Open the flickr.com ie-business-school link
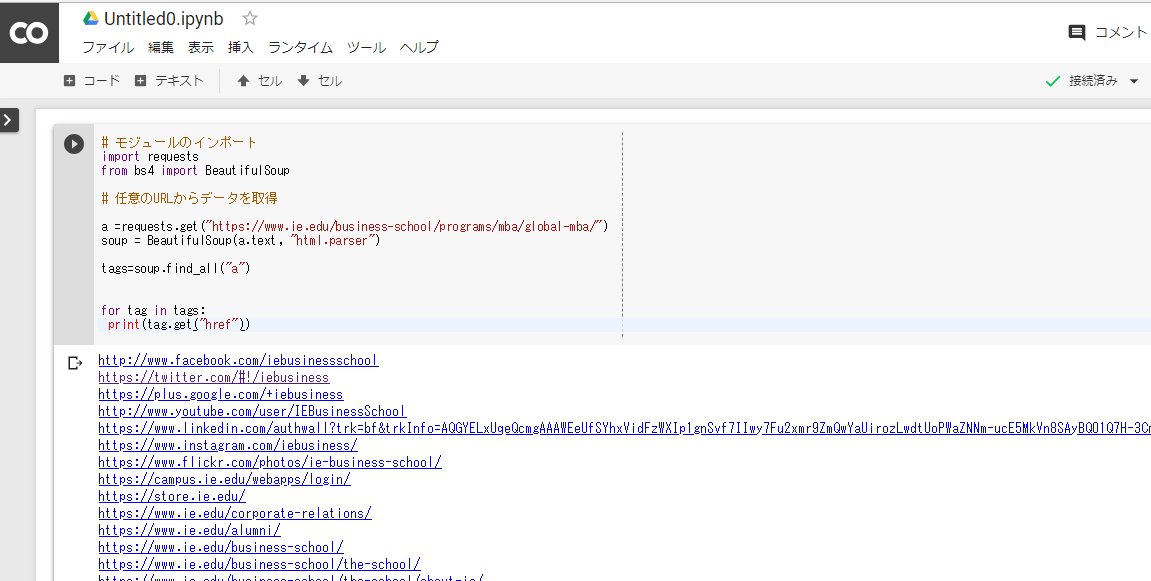1151x581 pixels. click(x=269, y=462)
